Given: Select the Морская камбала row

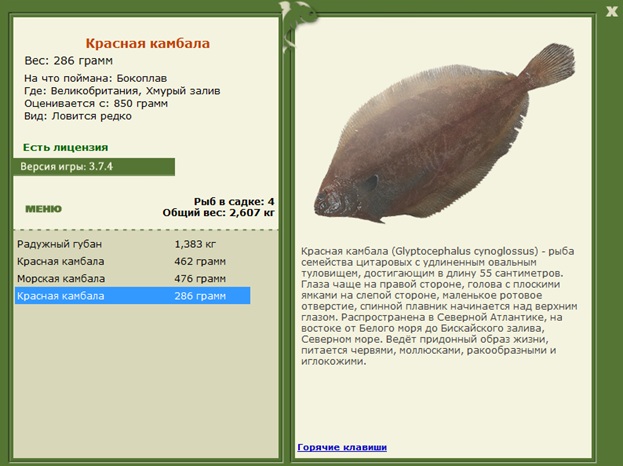Looking at the screenshot, I should (x=133, y=278).
